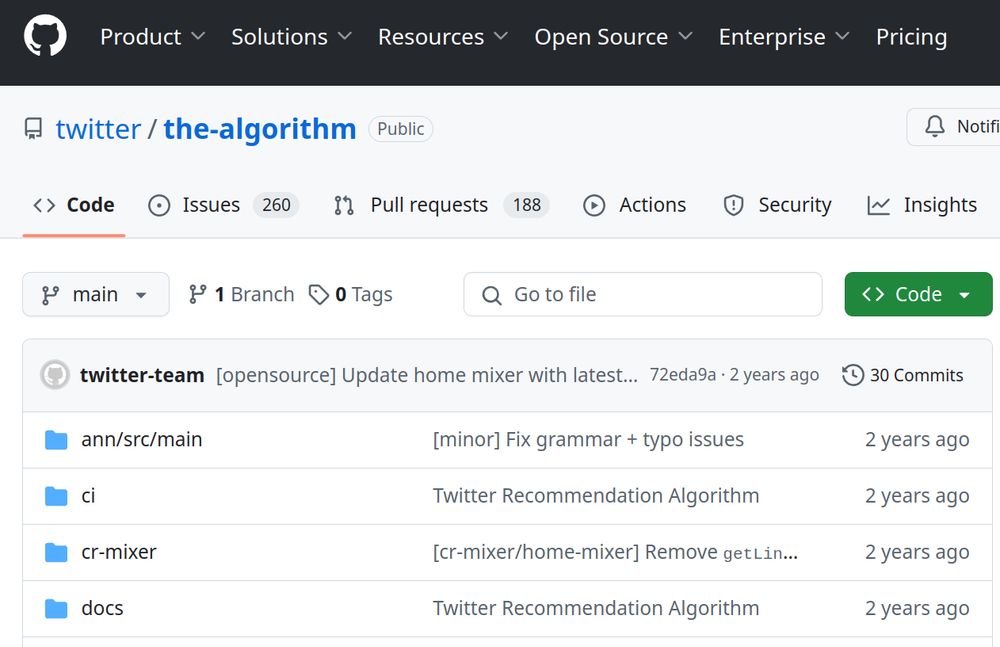Screen dimensions: 1000x647
Task: Click the pull request icon
Action: tap(344, 205)
